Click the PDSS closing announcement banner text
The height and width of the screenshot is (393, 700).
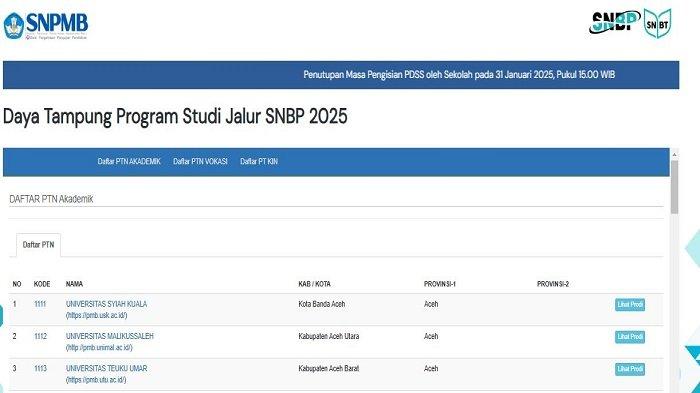(459, 75)
